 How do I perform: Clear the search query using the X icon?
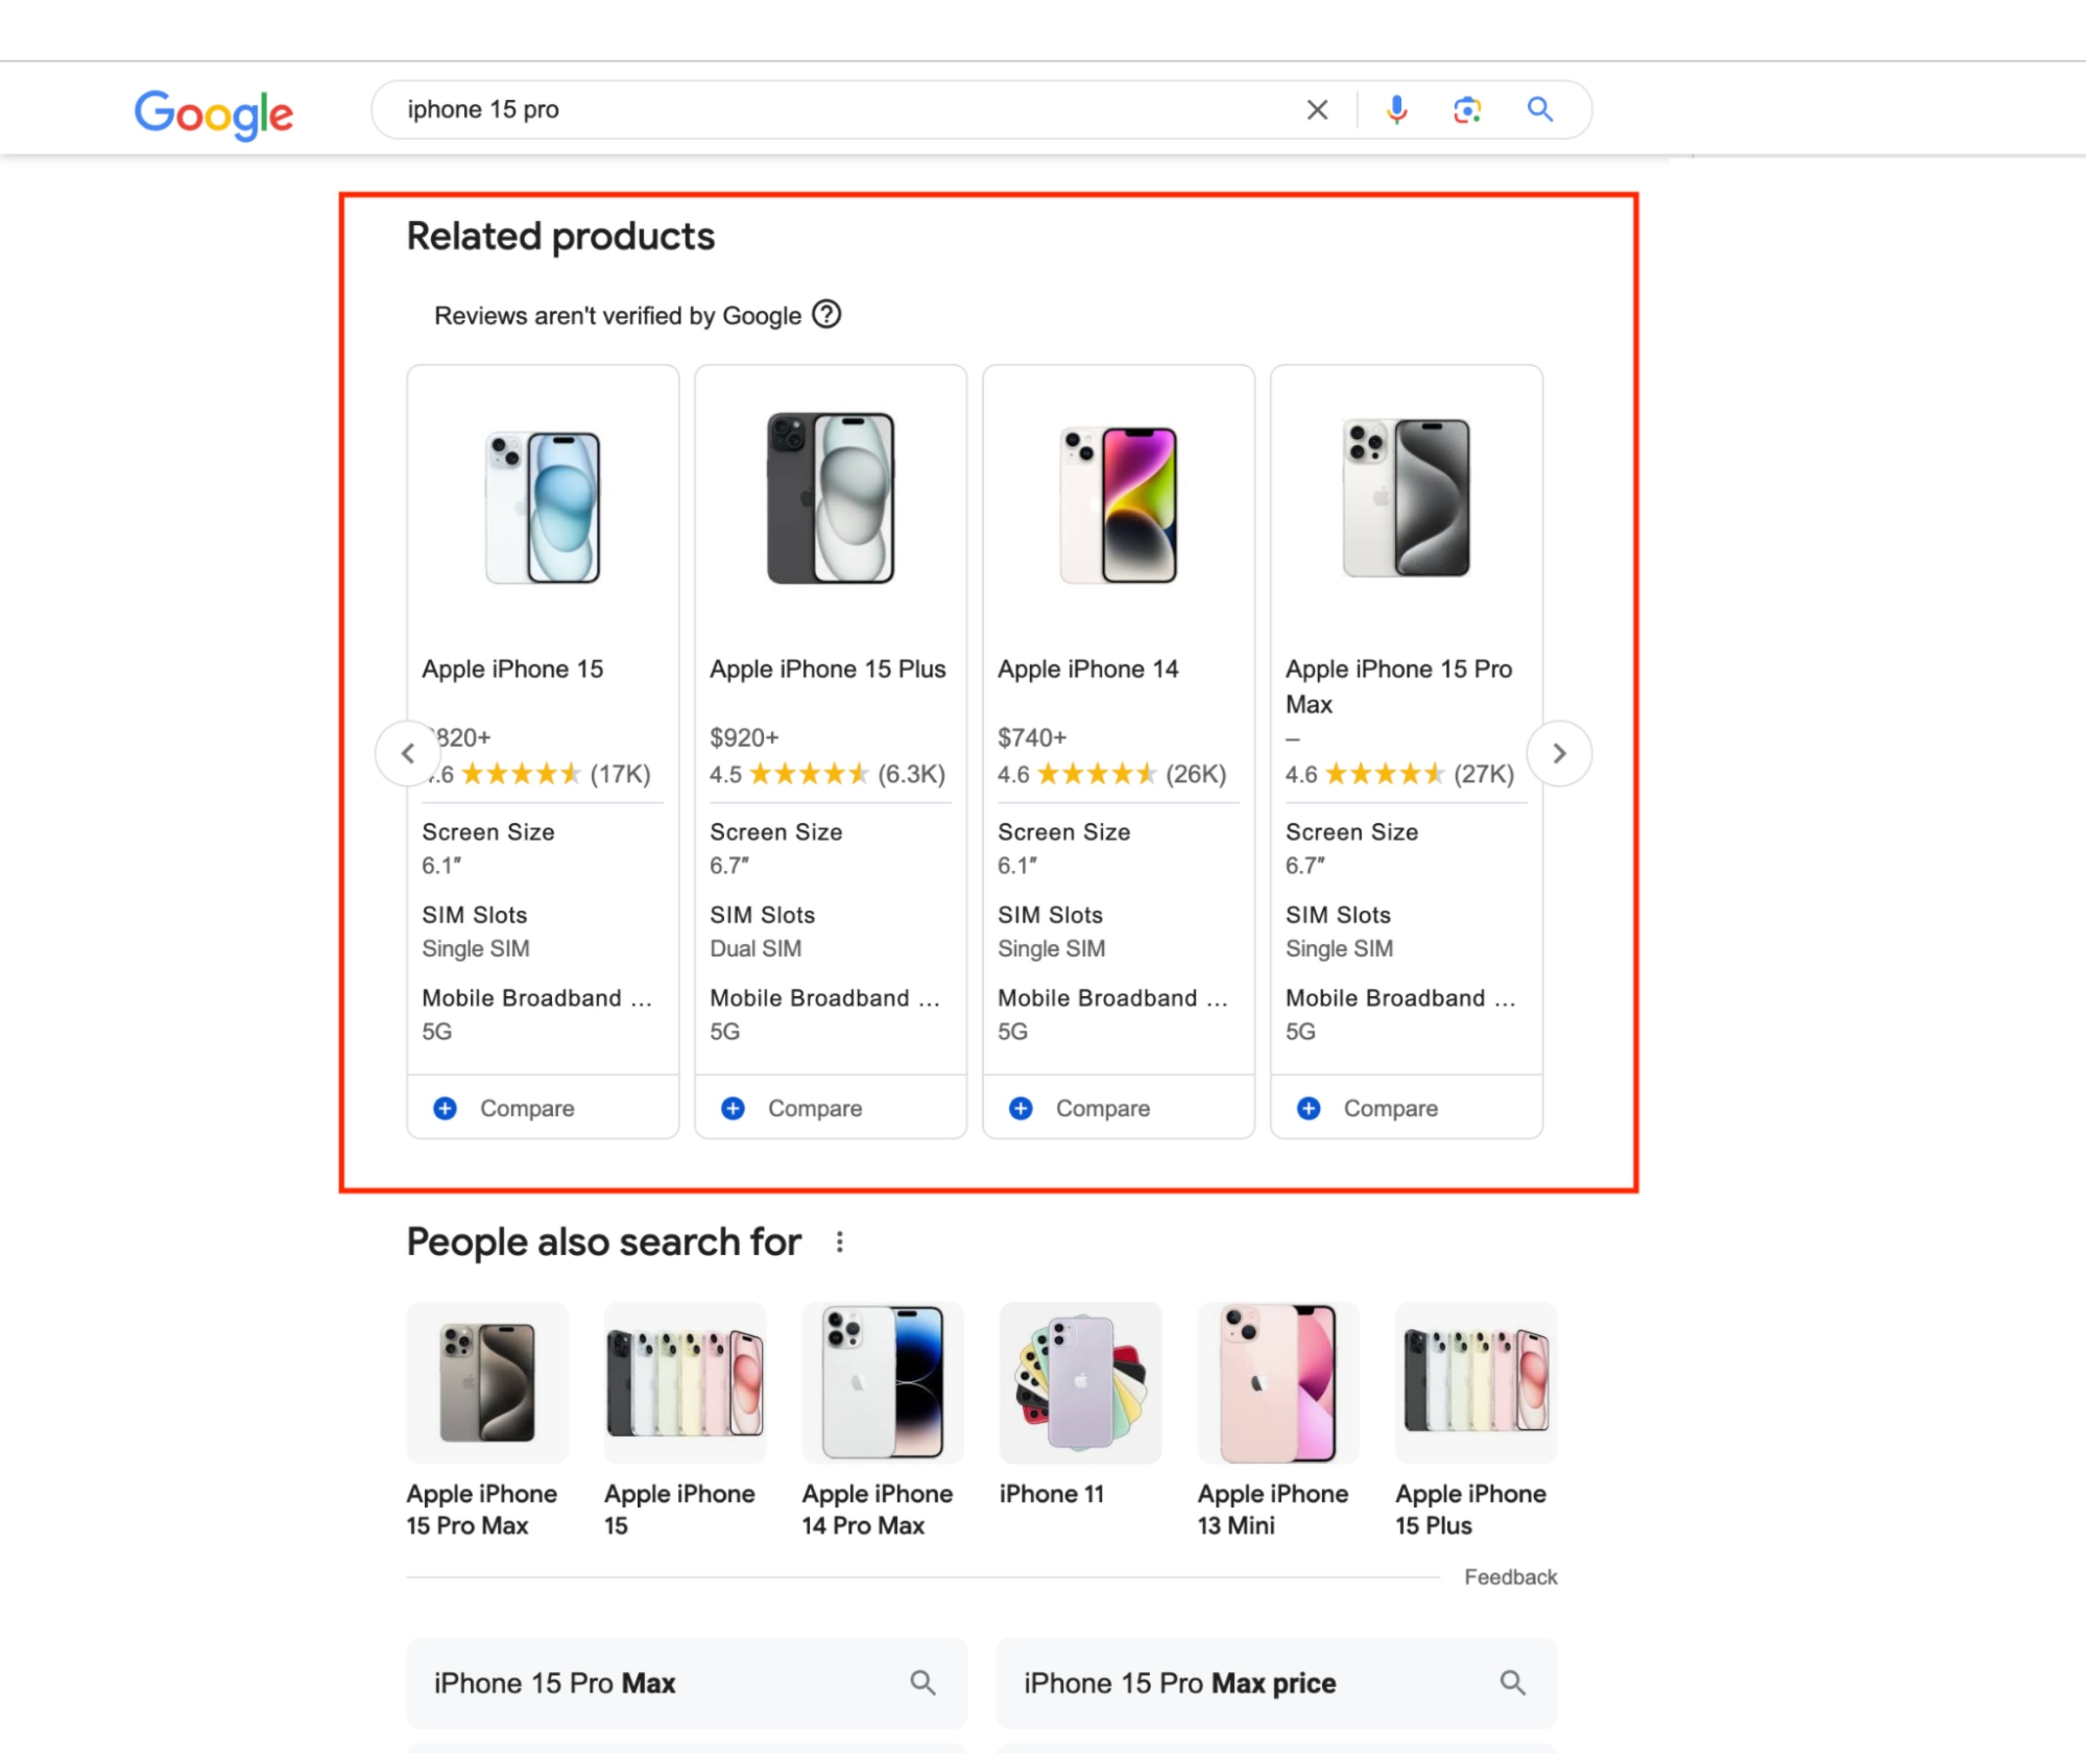coord(1317,109)
